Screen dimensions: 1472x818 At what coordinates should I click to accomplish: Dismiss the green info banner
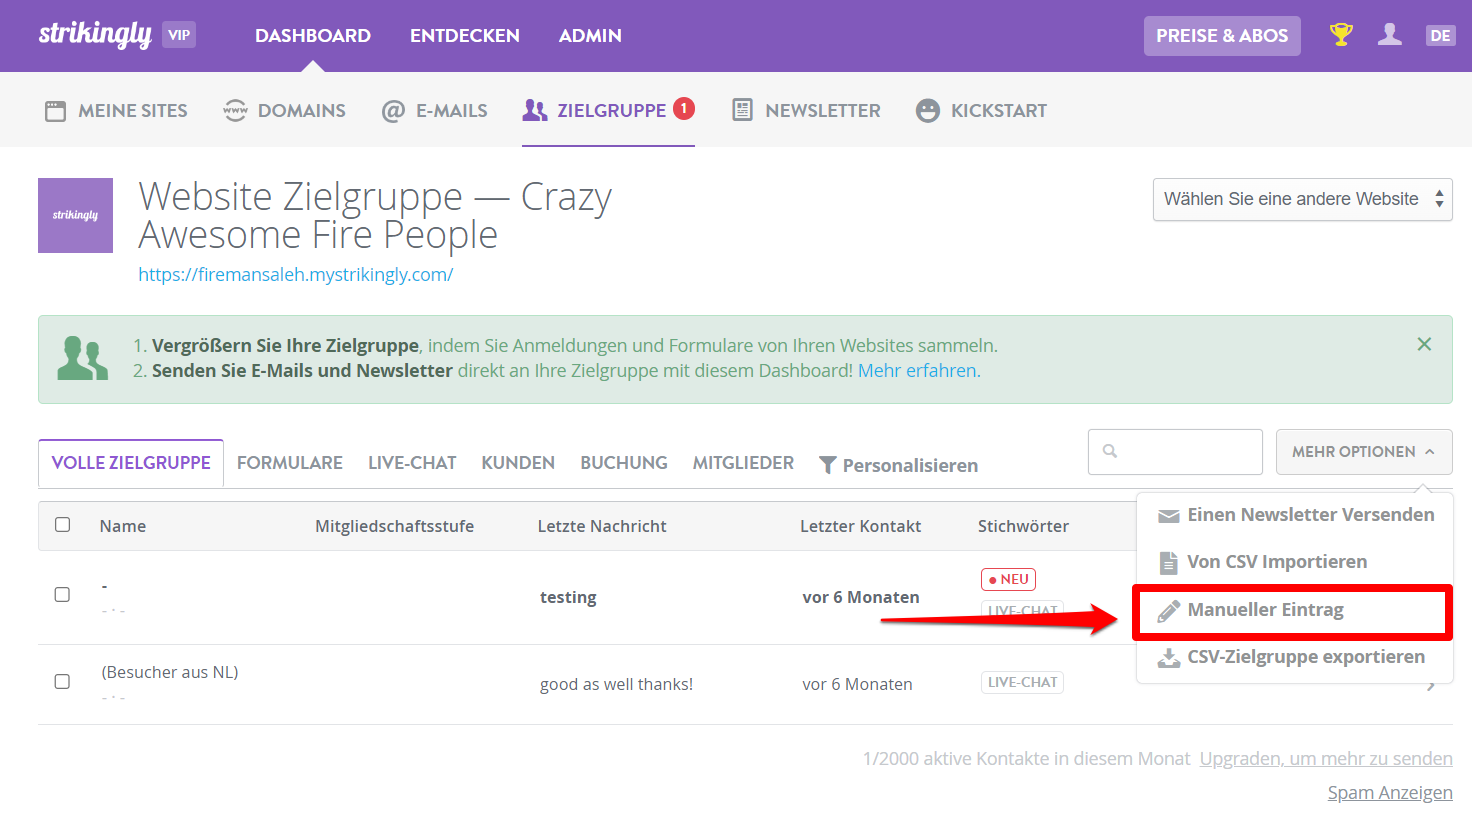[x=1424, y=344]
